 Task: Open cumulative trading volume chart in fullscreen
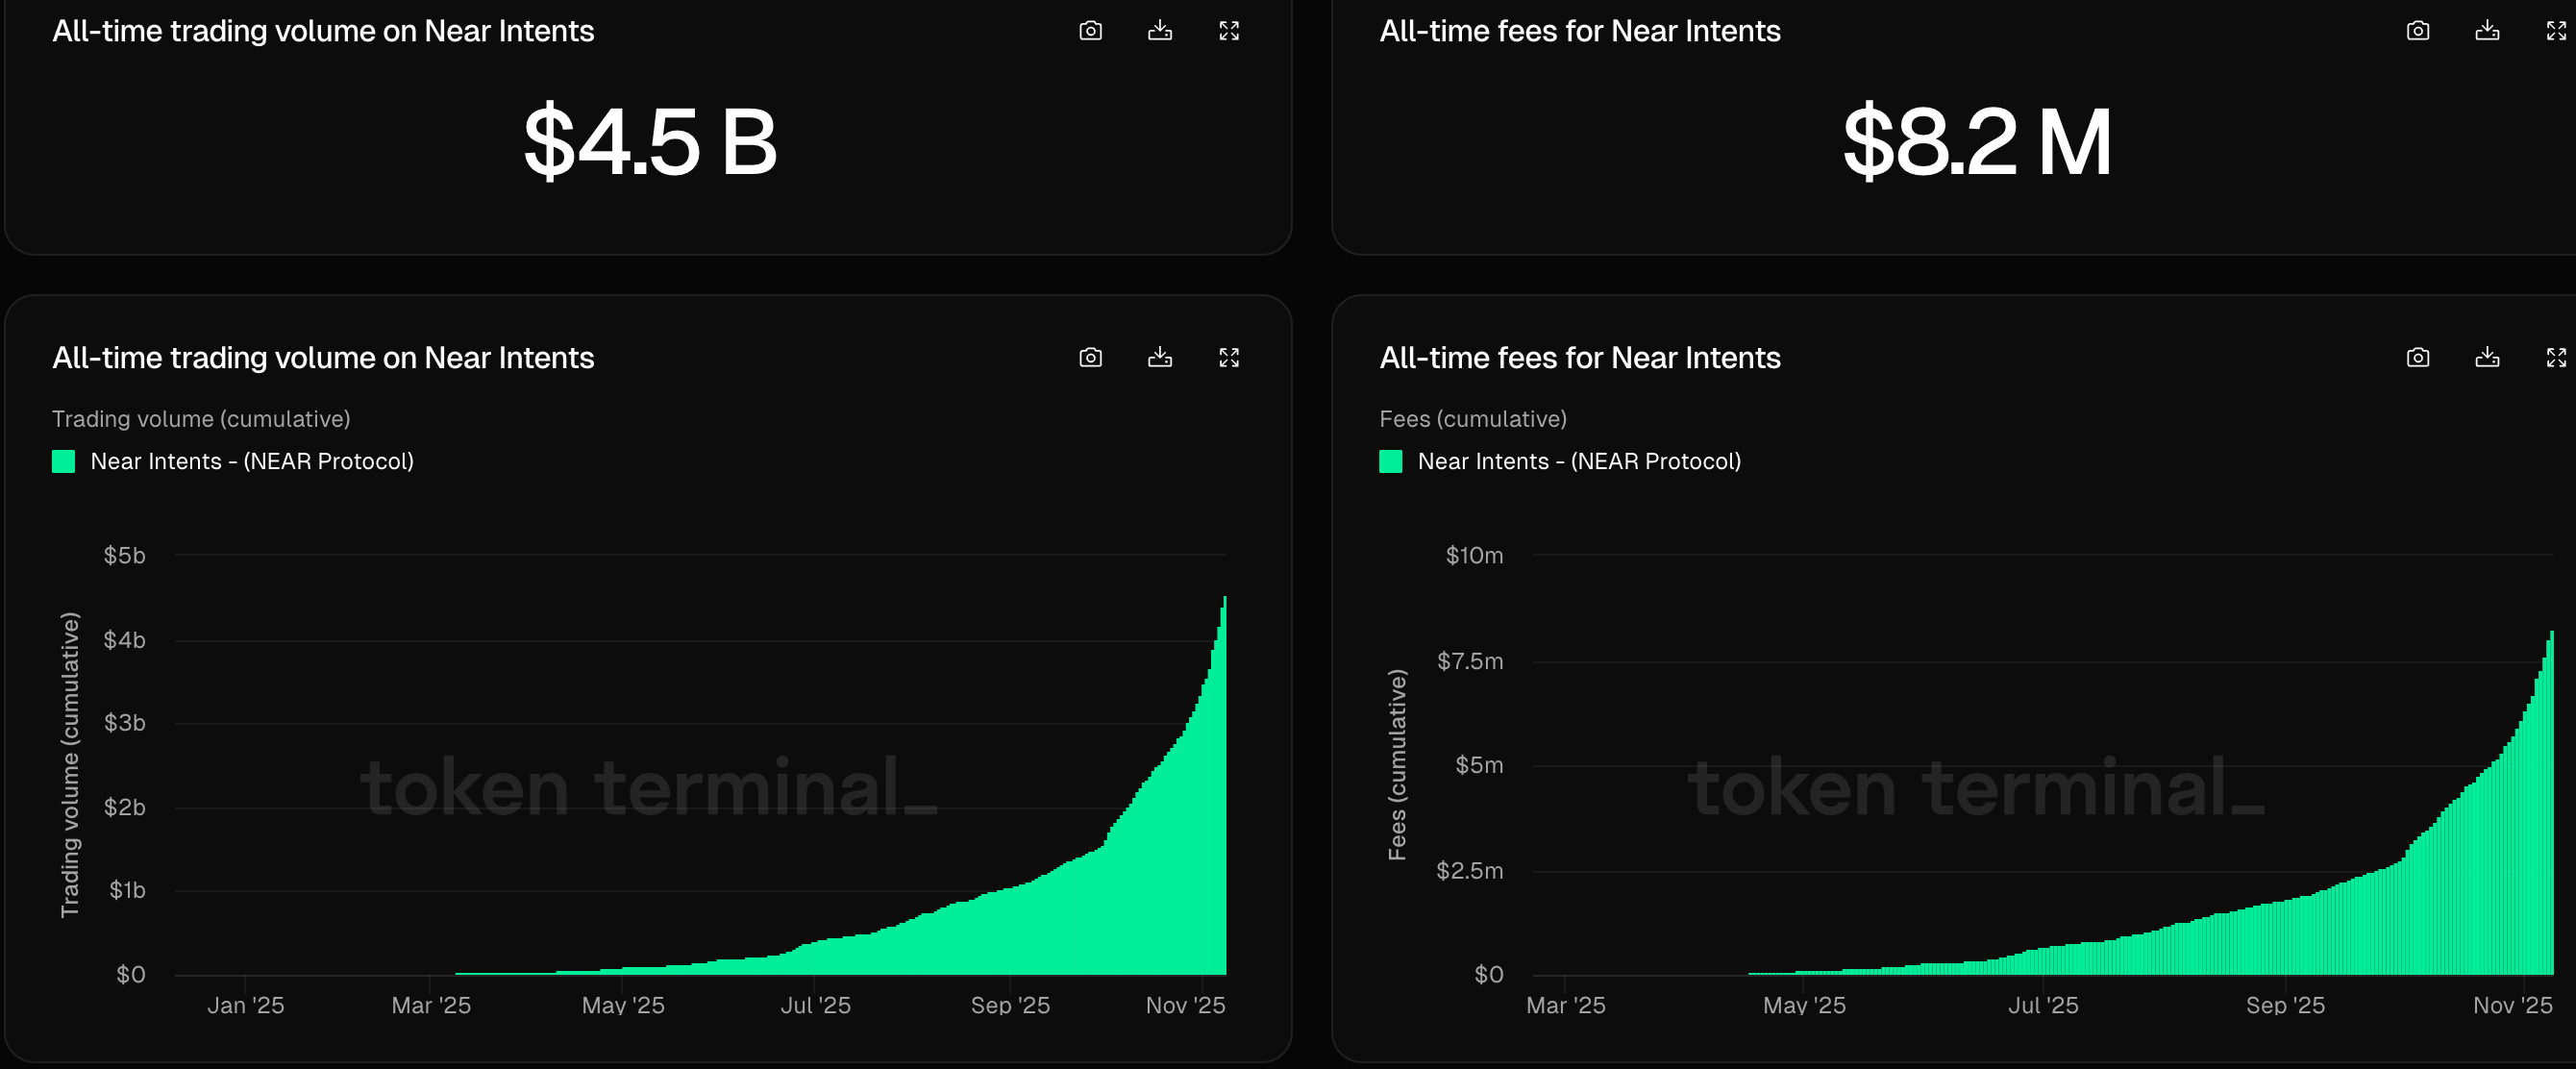click(x=1228, y=357)
